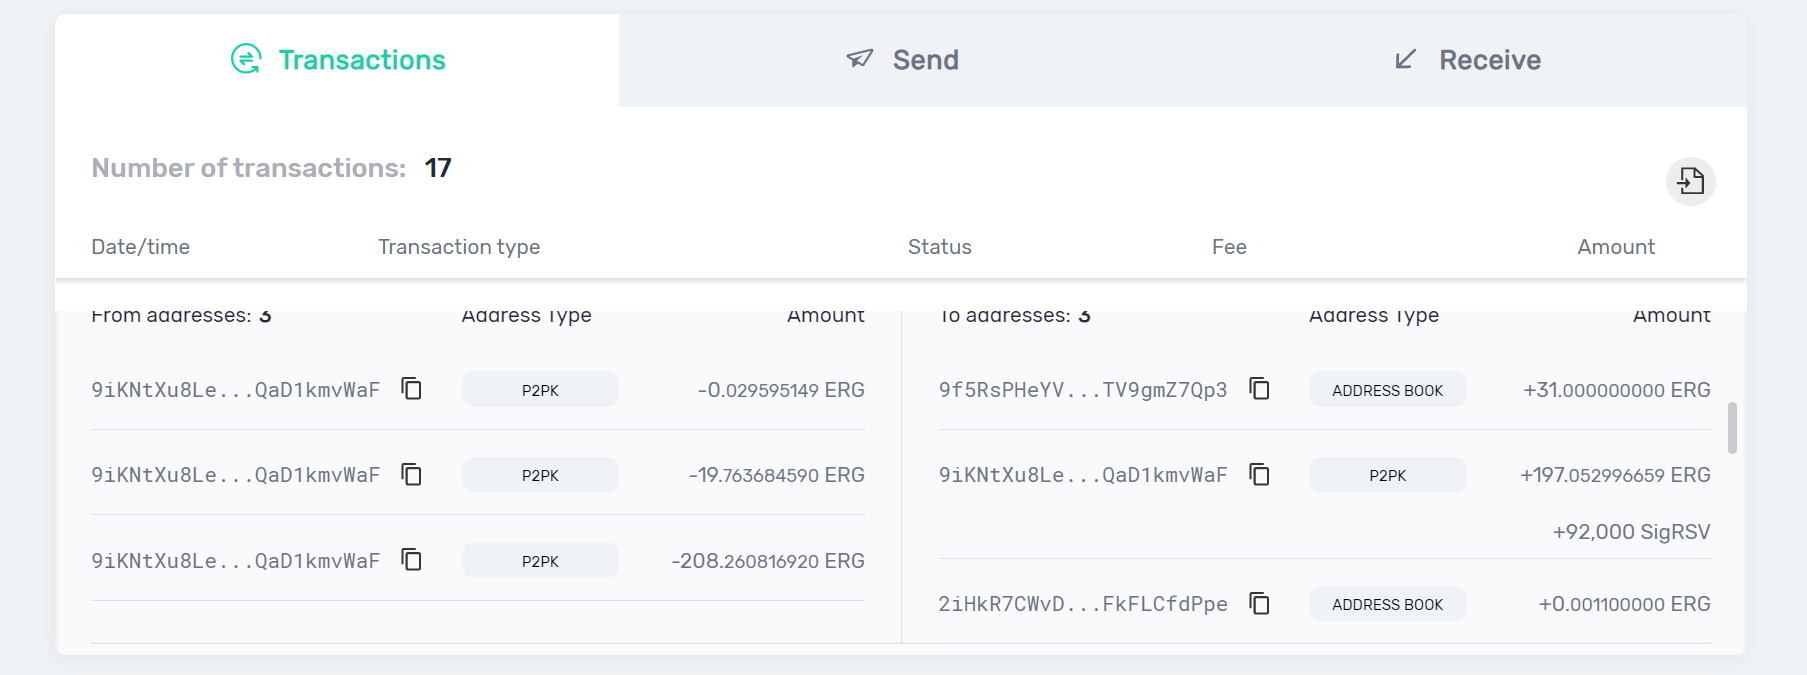Click the Date/time column header
The height and width of the screenshot is (675, 1807).
pos(141,247)
